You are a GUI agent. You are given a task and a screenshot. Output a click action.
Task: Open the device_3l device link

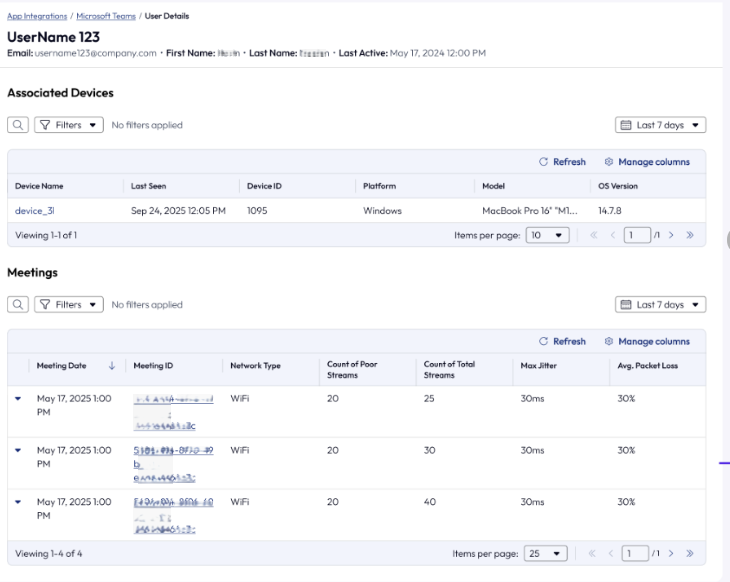coord(34,210)
